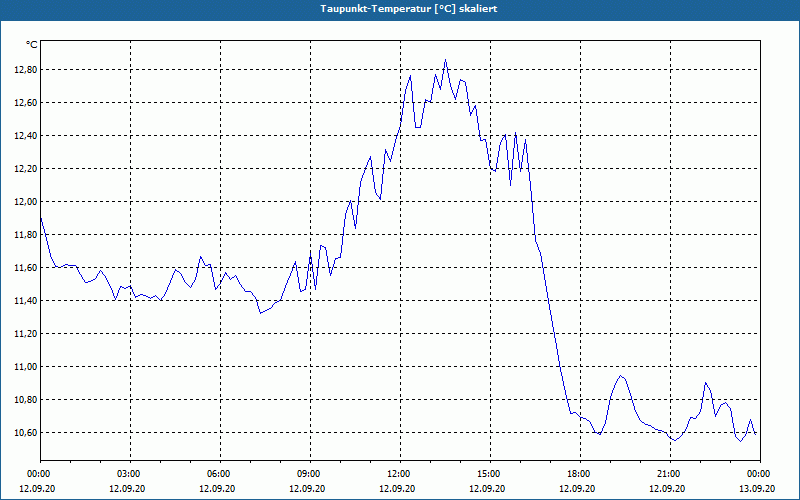Click the °C unit label

(32, 45)
